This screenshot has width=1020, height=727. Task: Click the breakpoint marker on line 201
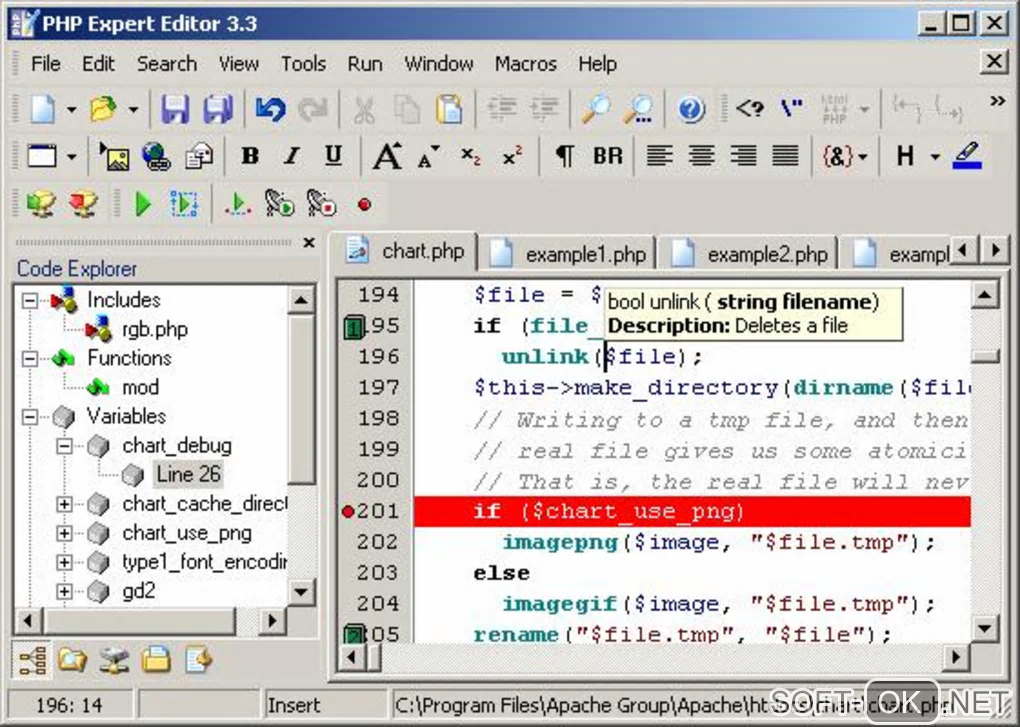(348, 512)
